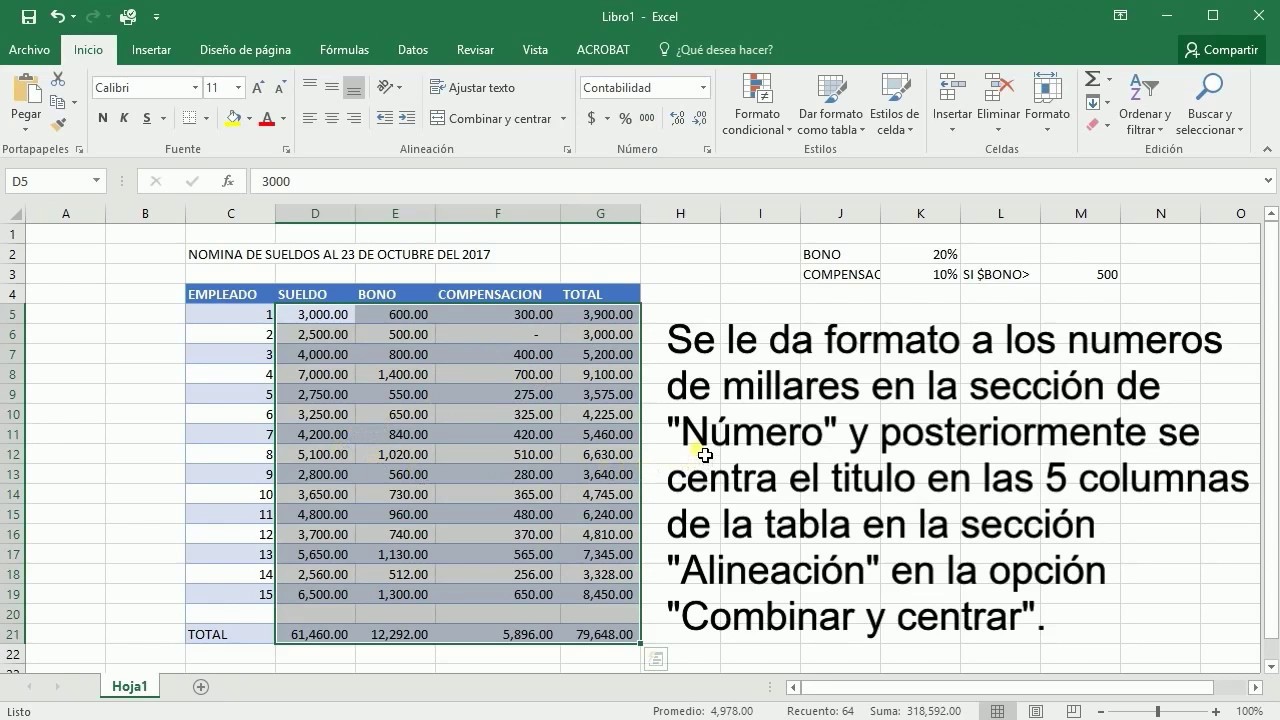Screen dimensions: 1280x720
Task: Switch to the Datos tab
Action: [x=412, y=50]
